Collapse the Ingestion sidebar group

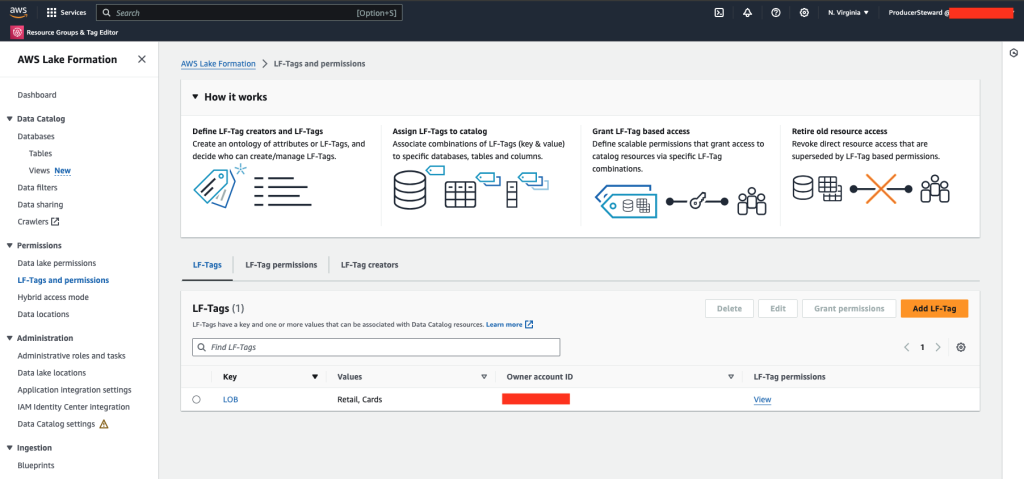[9, 448]
